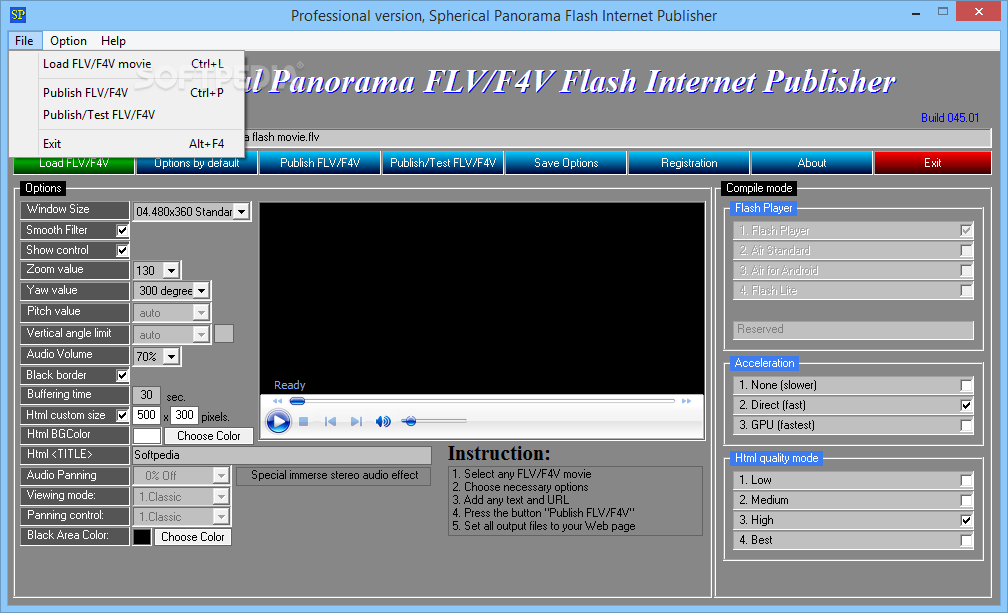The image size is (1008, 613).
Task: Click the Next track icon
Action: (x=356, y=422)
